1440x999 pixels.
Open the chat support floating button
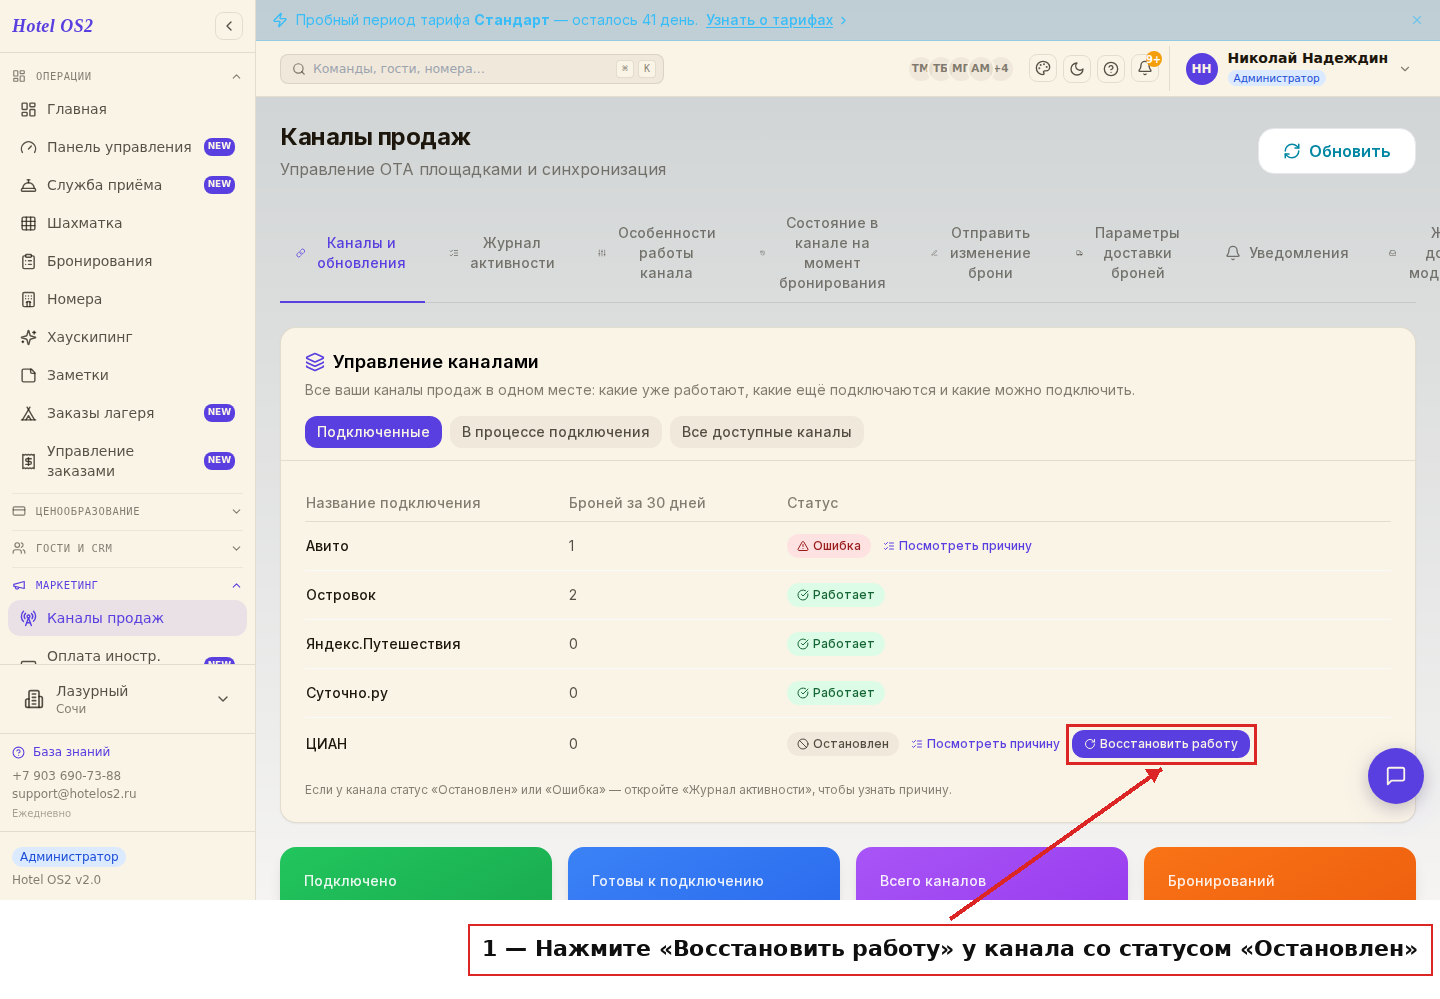point(1396,776)
